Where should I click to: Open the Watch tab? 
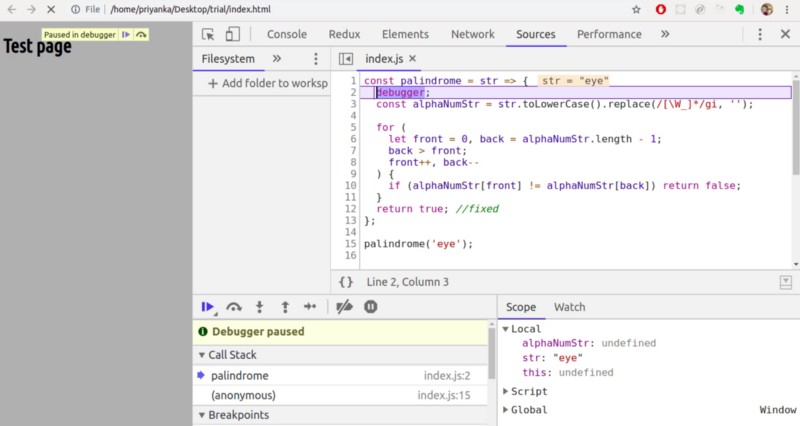569,307
